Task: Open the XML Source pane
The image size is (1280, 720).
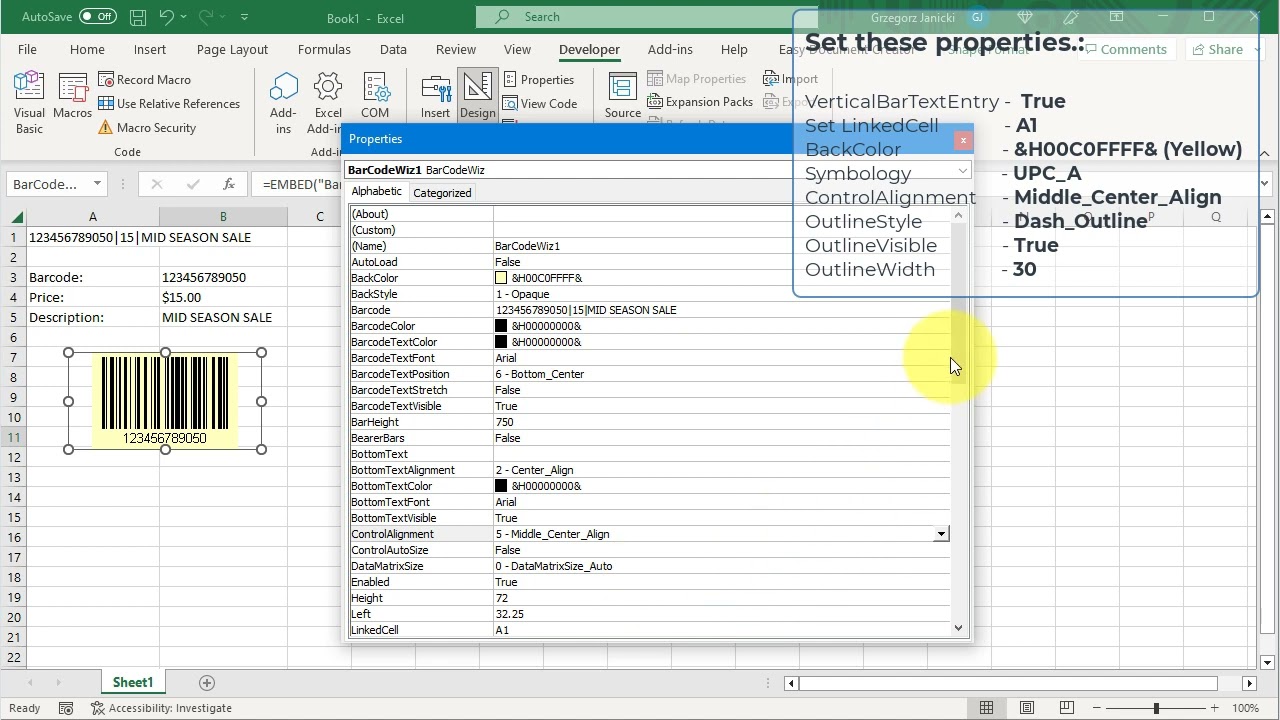Action: (622, 97)
